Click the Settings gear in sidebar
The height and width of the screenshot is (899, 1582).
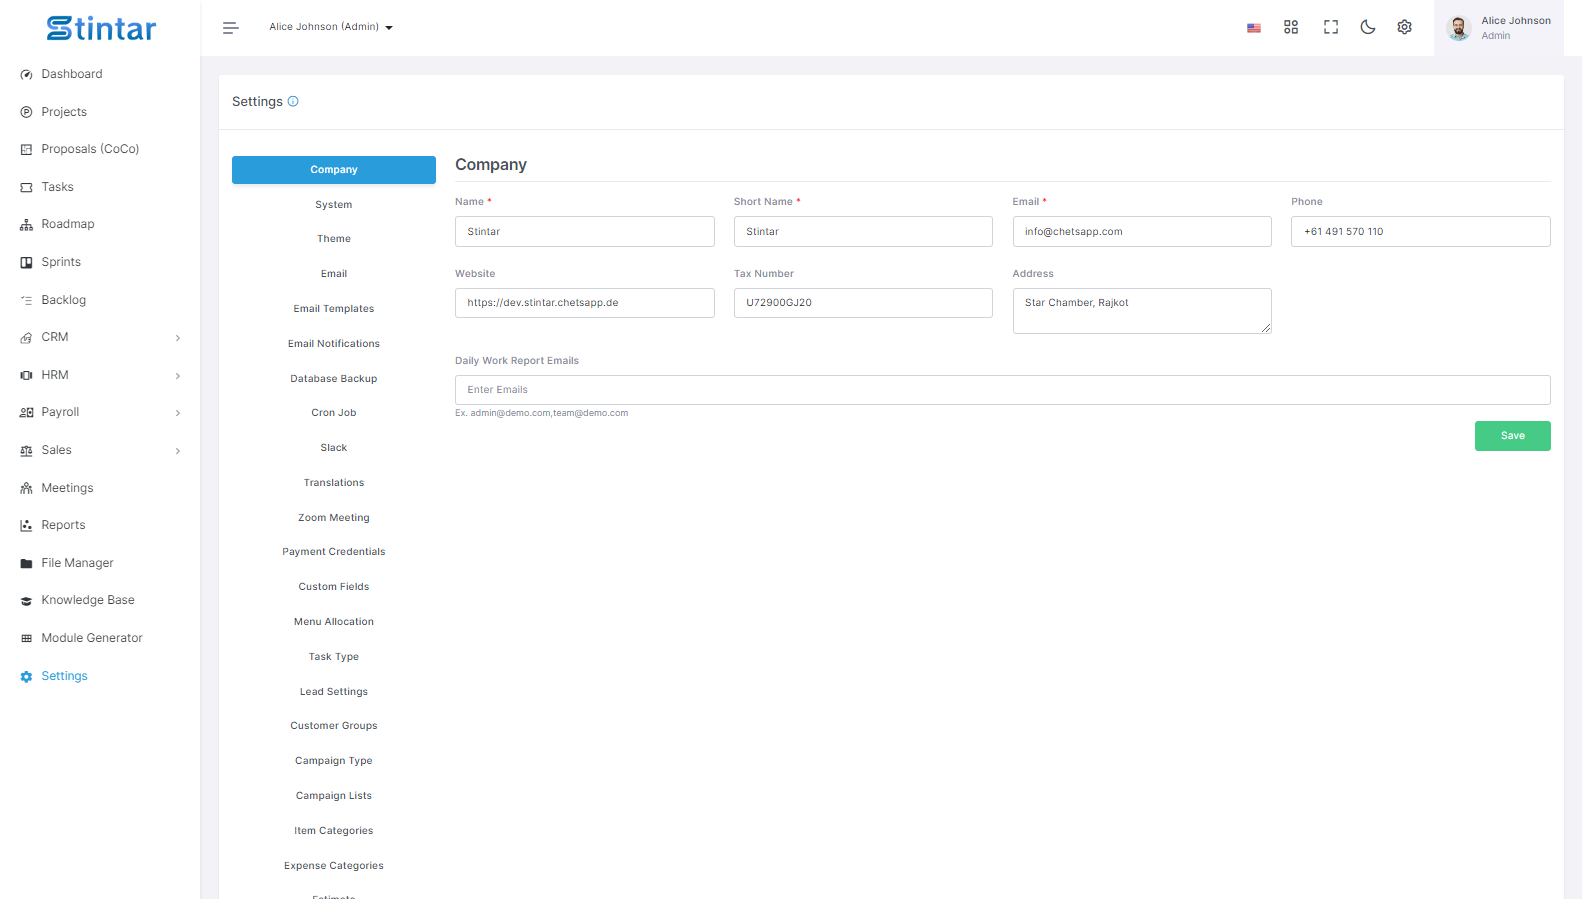coord(26,677)
